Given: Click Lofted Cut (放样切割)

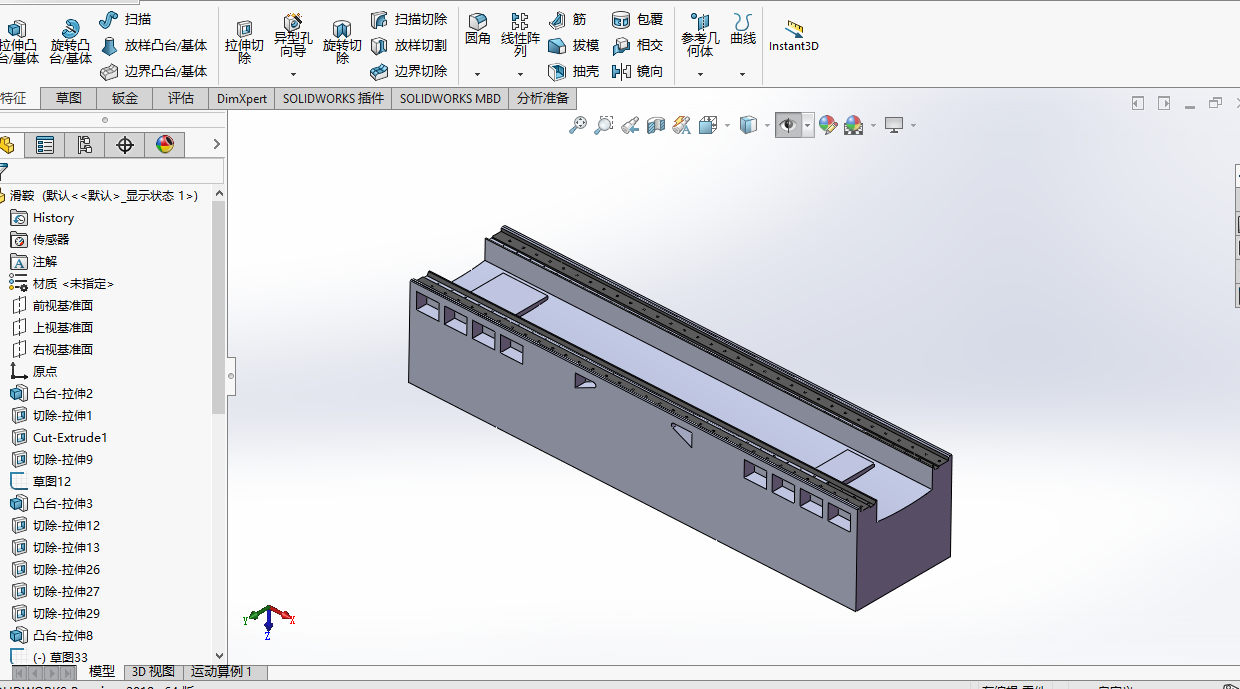Looking at the screenshot, I should pyautogui.click(x=408, y=45).
